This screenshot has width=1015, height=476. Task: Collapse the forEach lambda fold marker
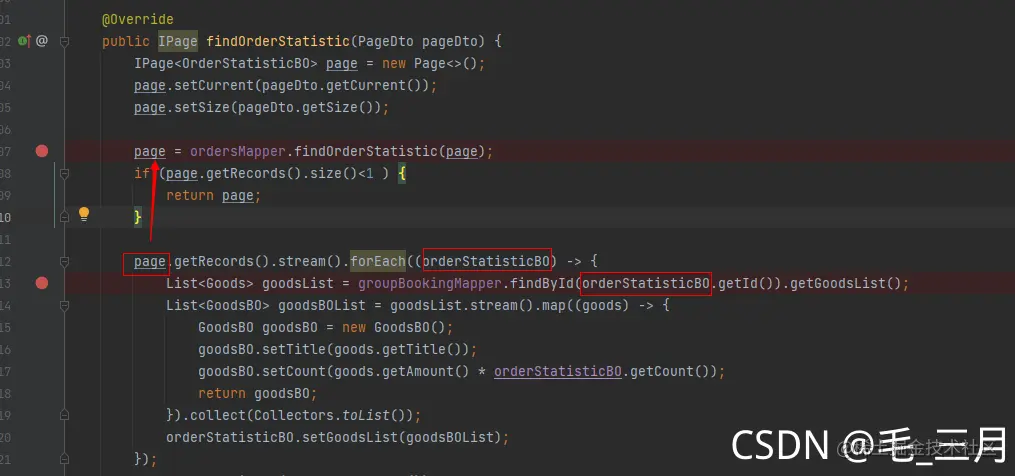[x=64, y=262]
